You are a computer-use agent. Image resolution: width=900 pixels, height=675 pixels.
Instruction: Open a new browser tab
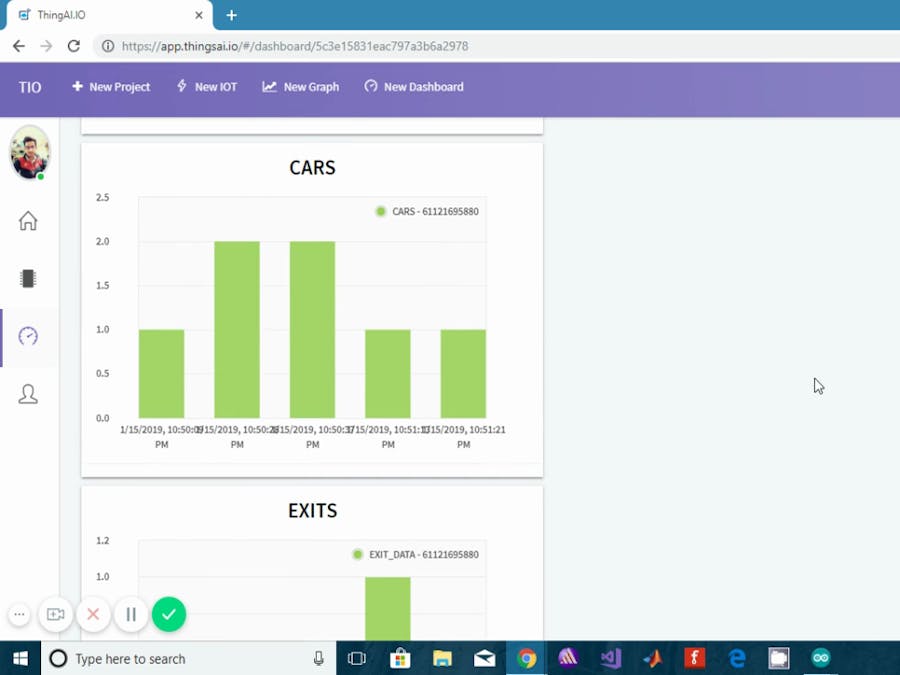(x=231, y=15)
